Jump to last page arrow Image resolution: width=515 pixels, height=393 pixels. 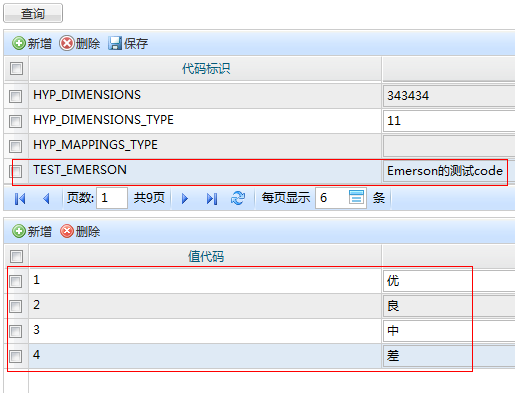pyautogui.click(x=212, y=199)
